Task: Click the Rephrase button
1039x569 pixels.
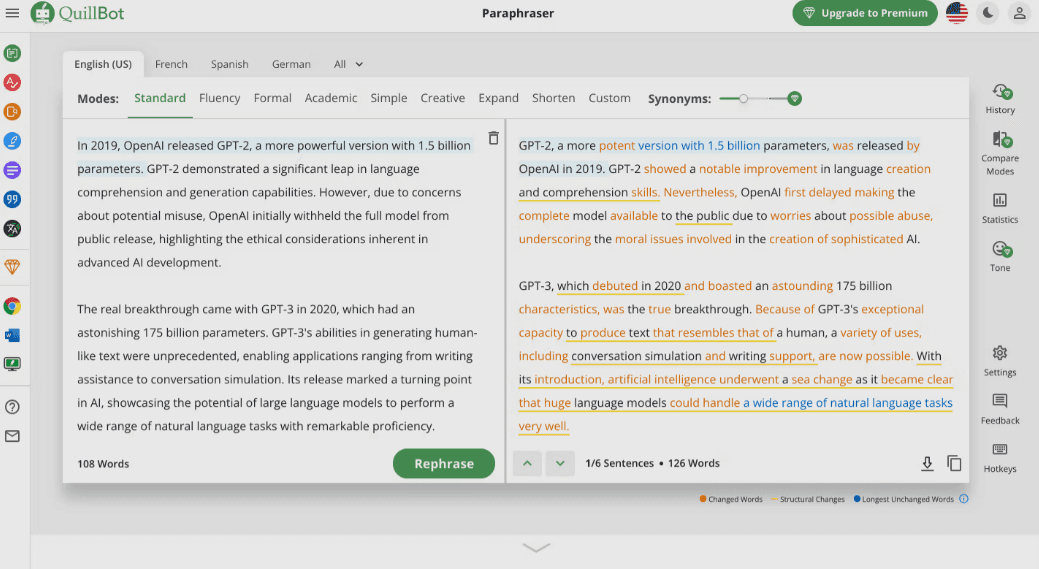Action: [x=443, y=463]
